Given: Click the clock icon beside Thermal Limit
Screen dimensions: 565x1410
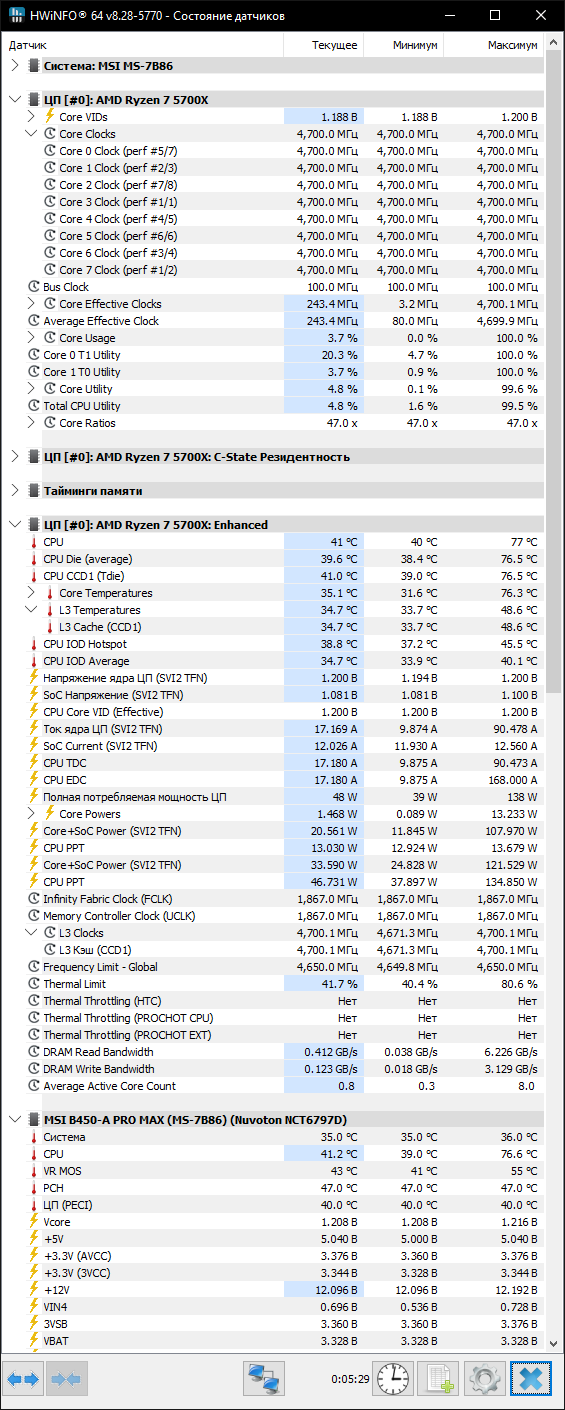Looking at the screenshot, I should (34, 984).
